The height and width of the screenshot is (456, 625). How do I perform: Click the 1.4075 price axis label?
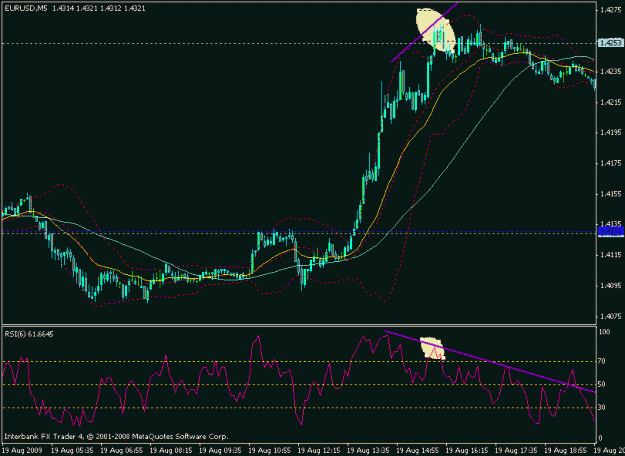(611, 316)
